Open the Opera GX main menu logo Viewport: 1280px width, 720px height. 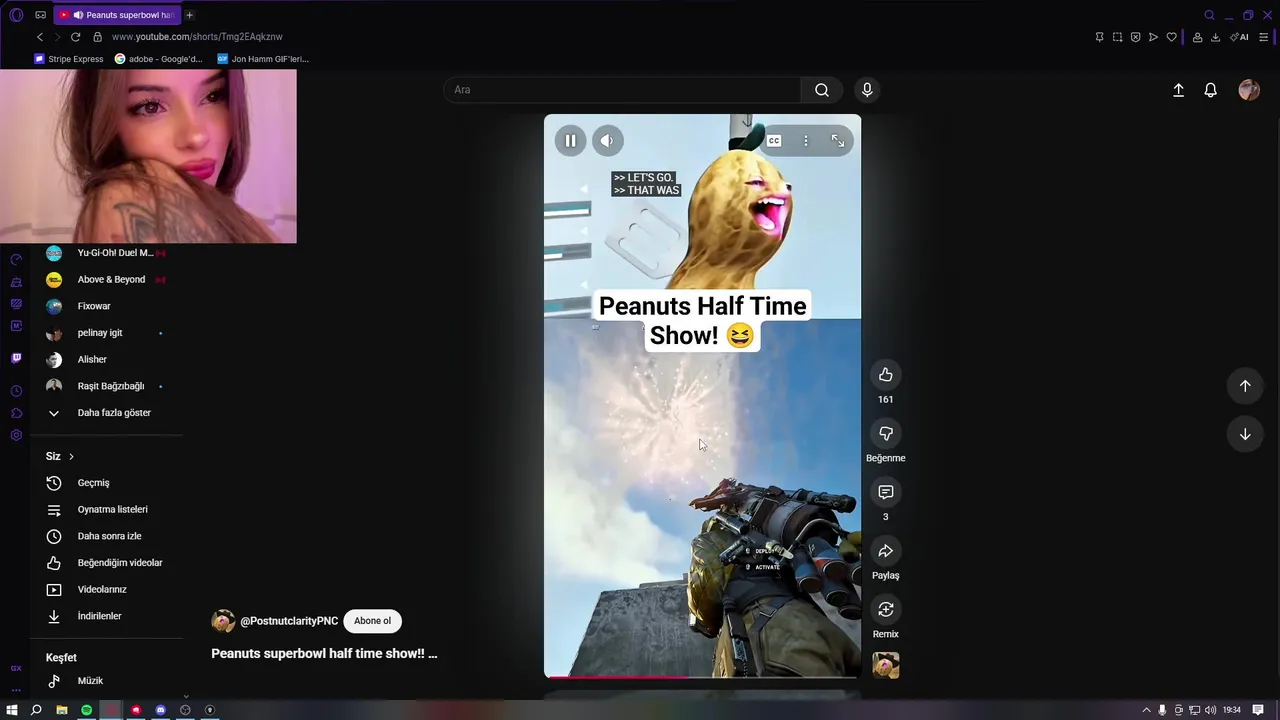(15, 15)
